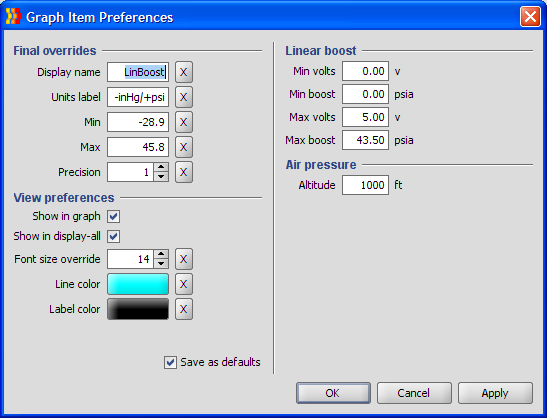547x418 pixels.
Task: Clear Font size override X button
Action: point(183,259)
